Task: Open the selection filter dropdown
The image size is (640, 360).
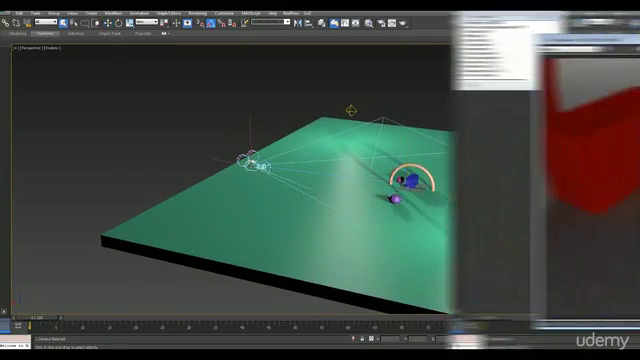Action: tap(46, 22)
